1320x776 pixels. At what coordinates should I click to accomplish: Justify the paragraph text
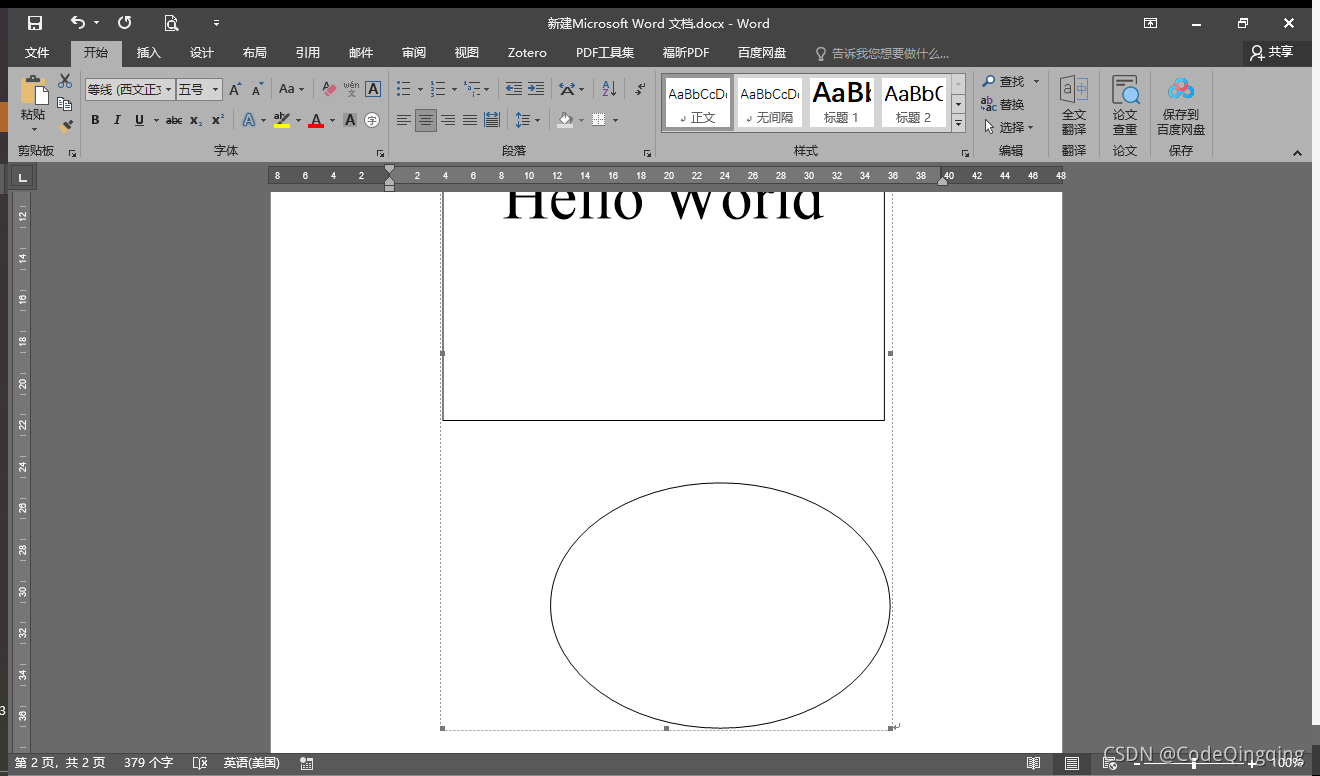pos(470,120)
